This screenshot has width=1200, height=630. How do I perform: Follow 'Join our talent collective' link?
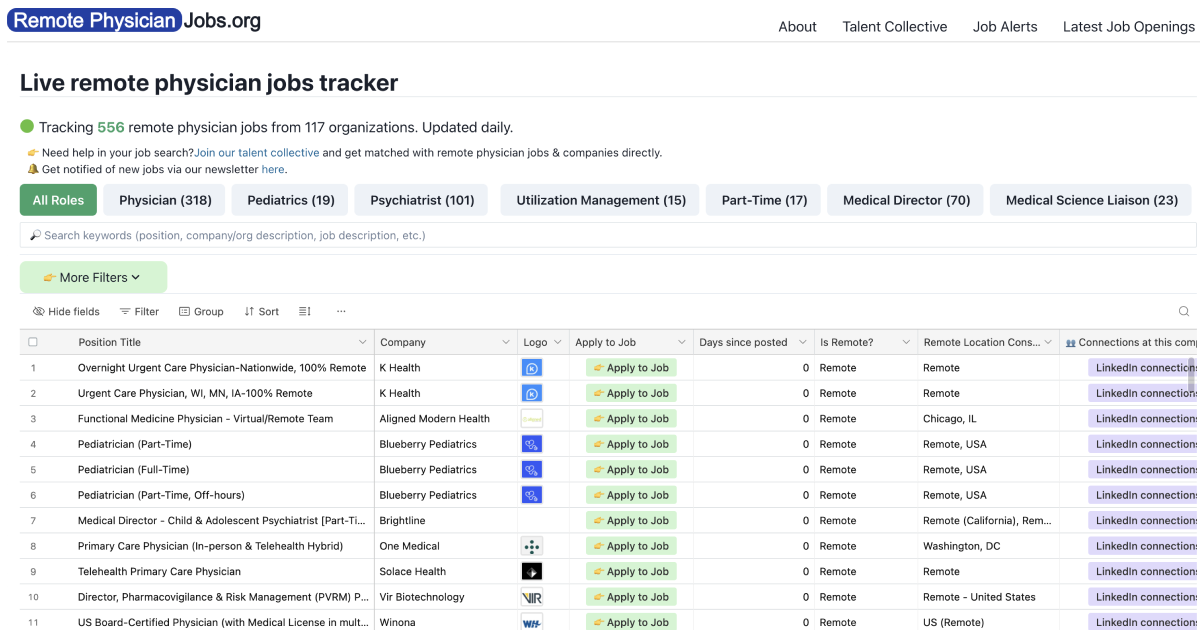coord(256,153)
